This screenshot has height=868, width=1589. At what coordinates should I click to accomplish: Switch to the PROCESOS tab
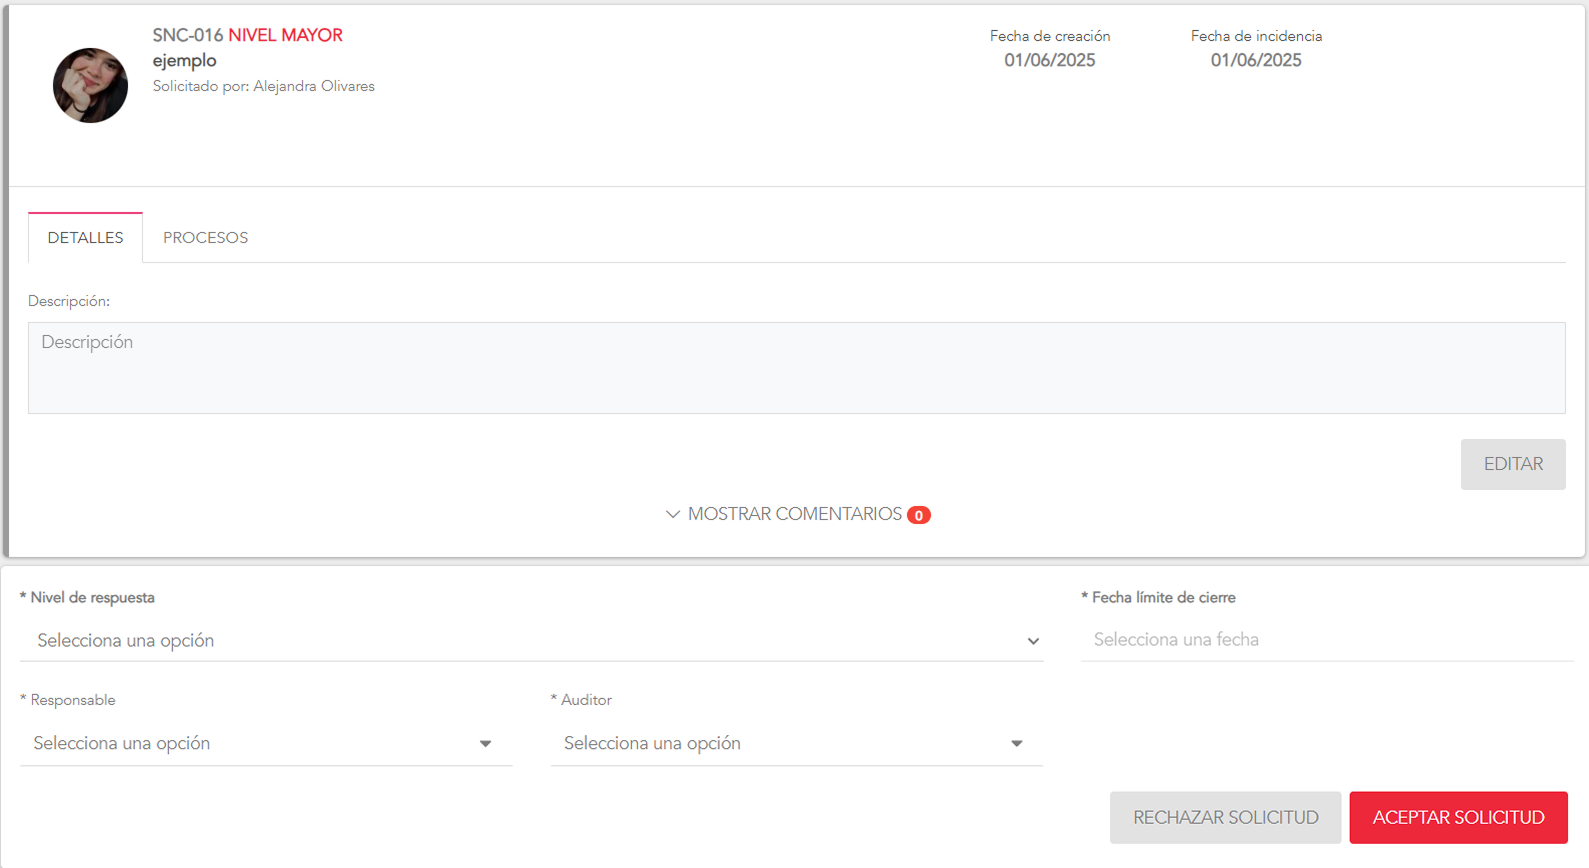[x=205, y=238]
